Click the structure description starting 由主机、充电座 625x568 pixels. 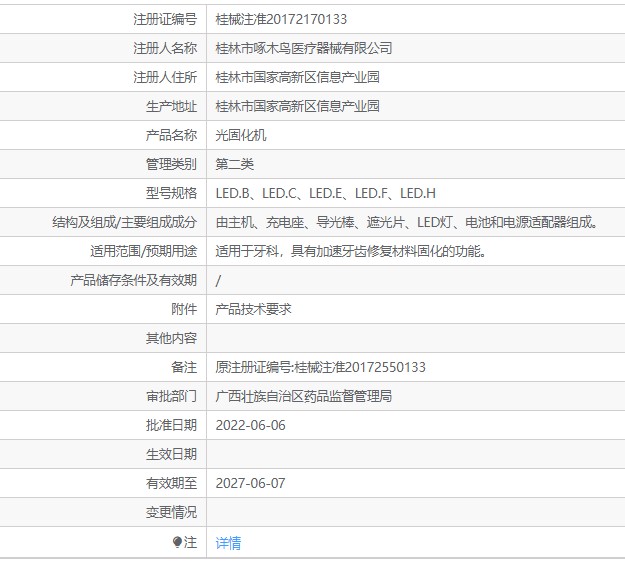pyautogui.click(x=407, y=222)
